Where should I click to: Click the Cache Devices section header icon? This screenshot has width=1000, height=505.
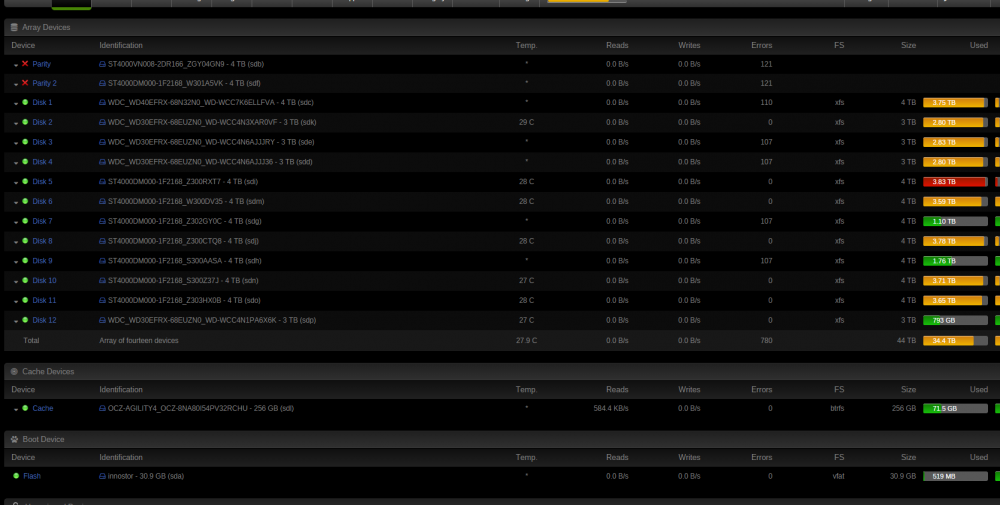pyautogui.click(x=14, y=371)
